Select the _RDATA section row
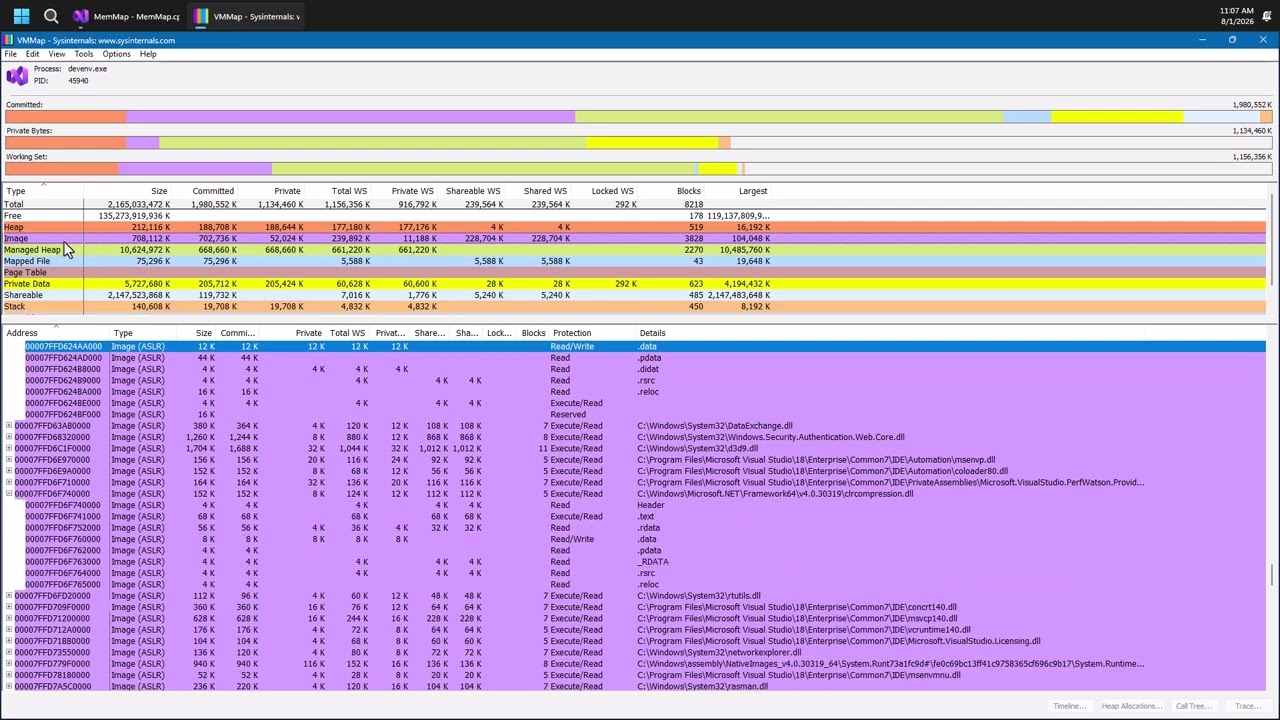 (x=635, y=562)
